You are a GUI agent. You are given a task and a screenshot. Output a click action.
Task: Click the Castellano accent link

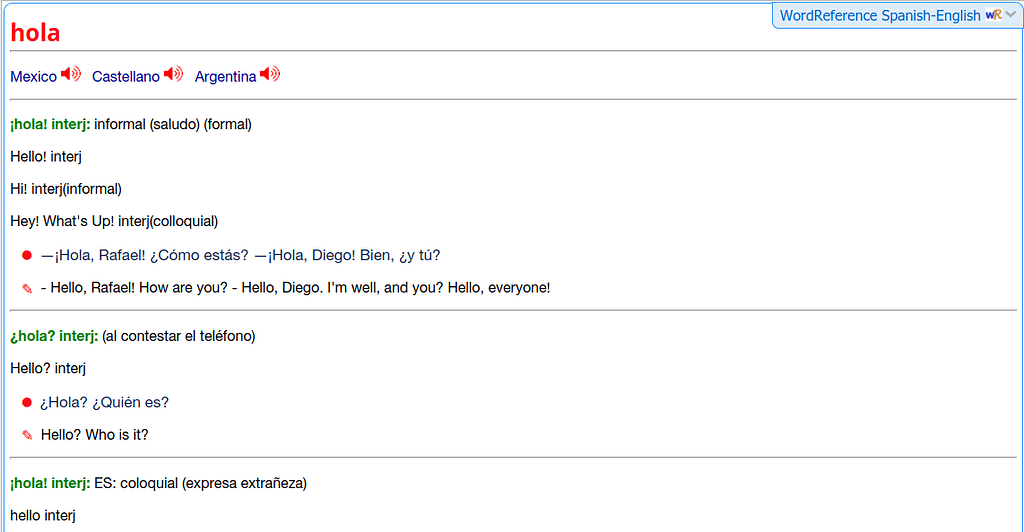(x=126, y=77)
